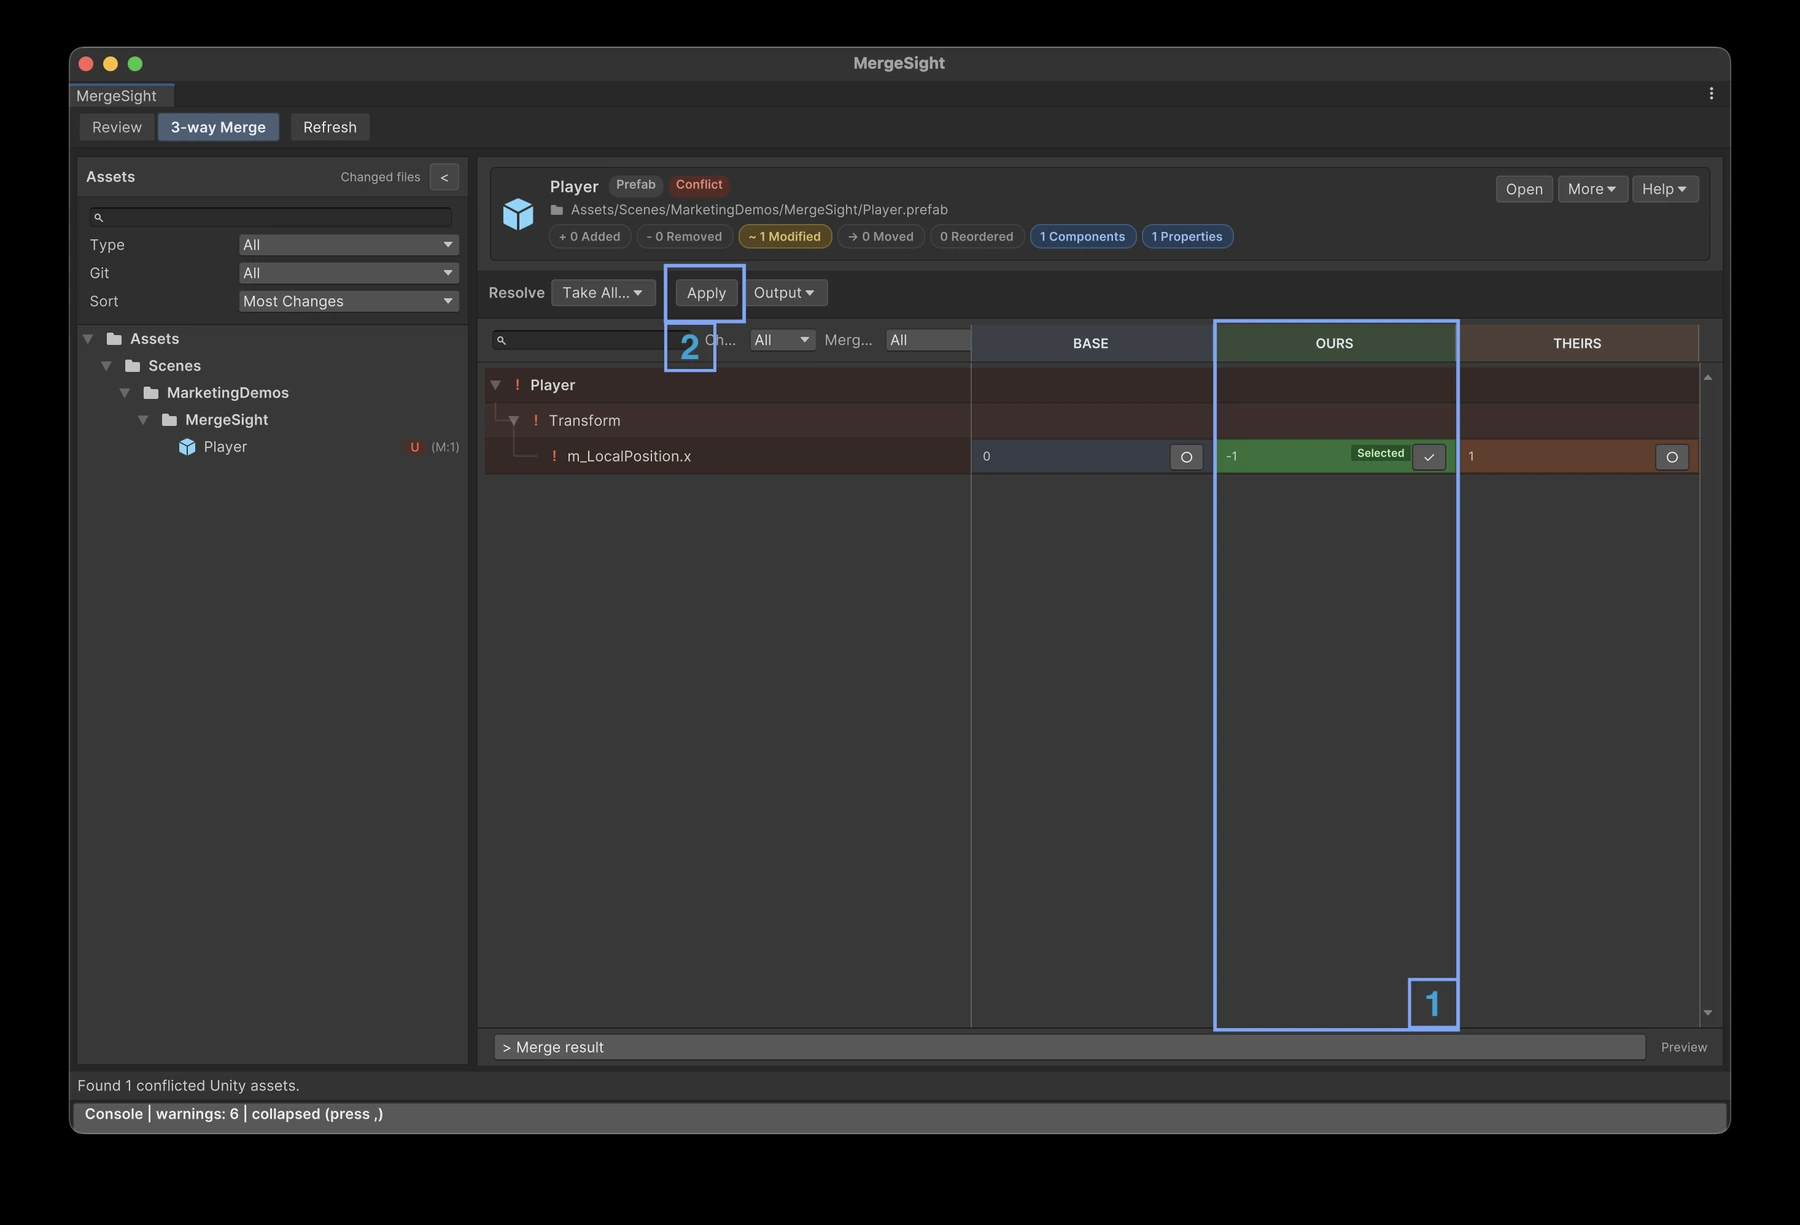Screen dimensions: 1800x1225
Task: Click the scrollbar up arrow in the merge view
Action: tap(1708, 378)
